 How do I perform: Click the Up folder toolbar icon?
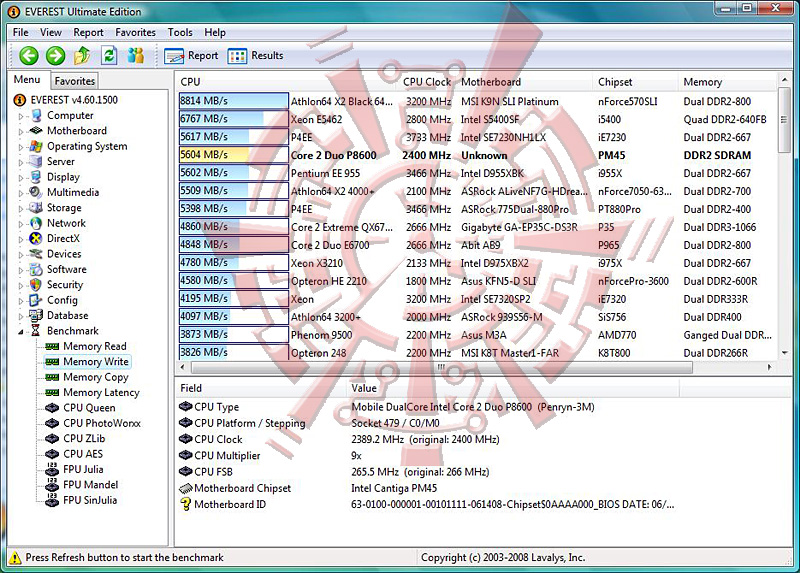click(x=82, y=56)
